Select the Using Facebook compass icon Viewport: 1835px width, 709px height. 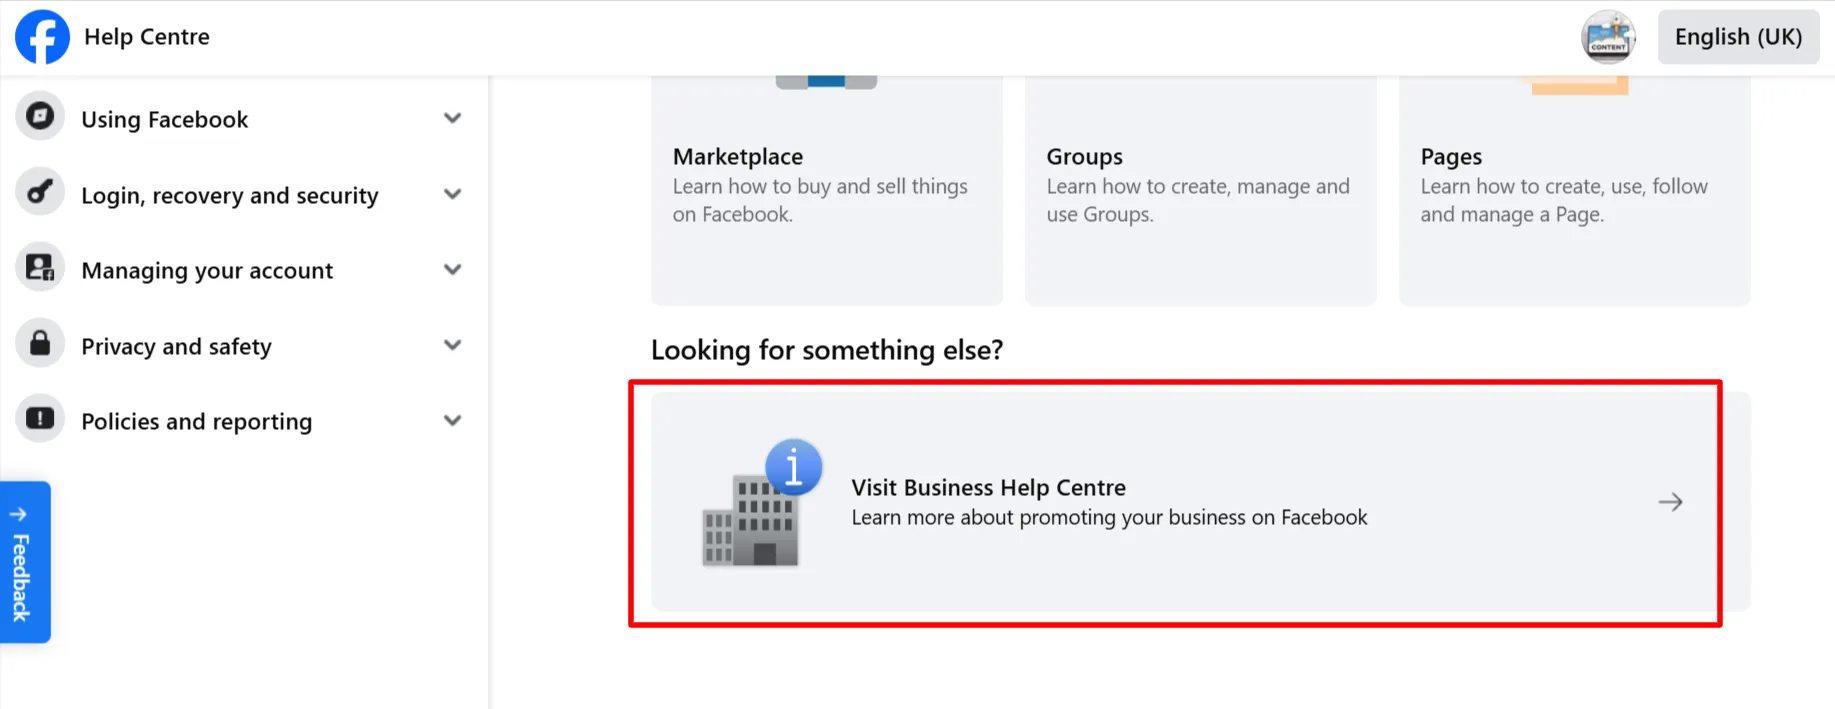coord(39,116)
